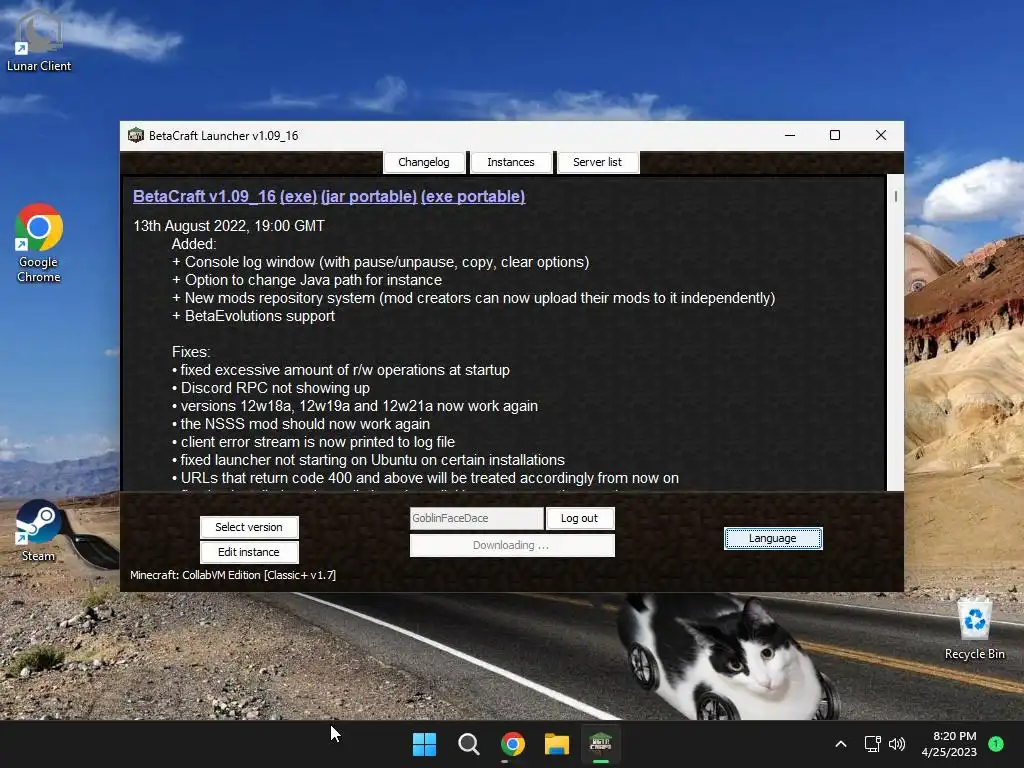Click the 'Fixes:' heading in the changelog

pyautogui.click(x=191, y=352)
